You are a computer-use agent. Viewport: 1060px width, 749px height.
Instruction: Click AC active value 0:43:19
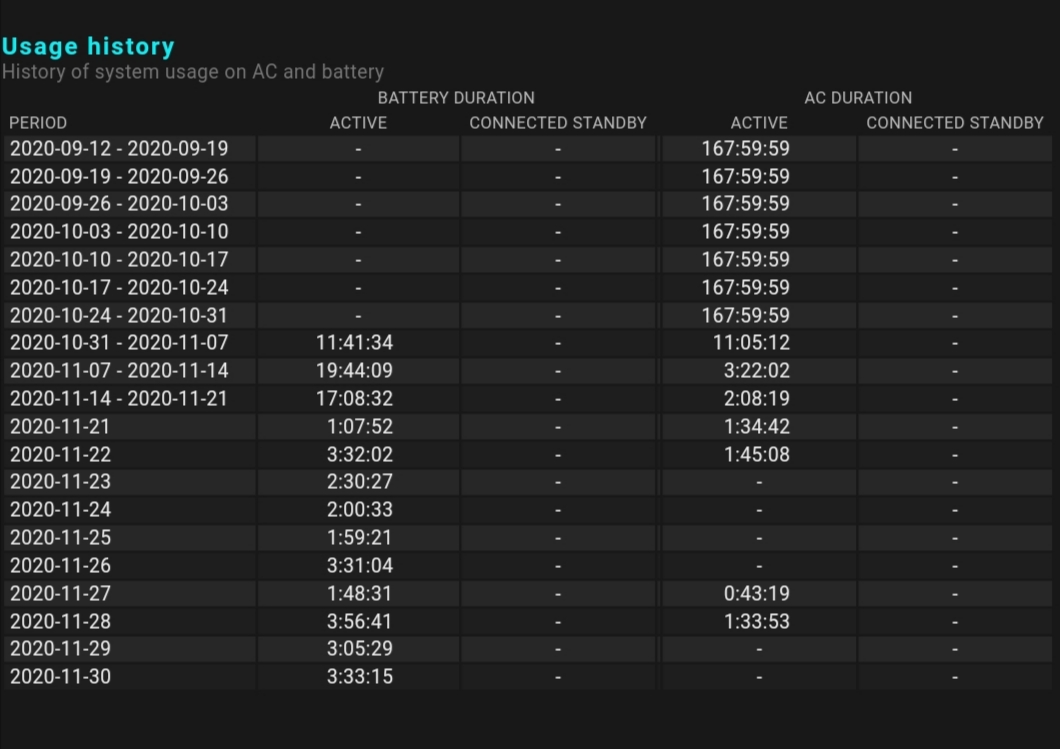pyautogui.click(x=756, y=594)
